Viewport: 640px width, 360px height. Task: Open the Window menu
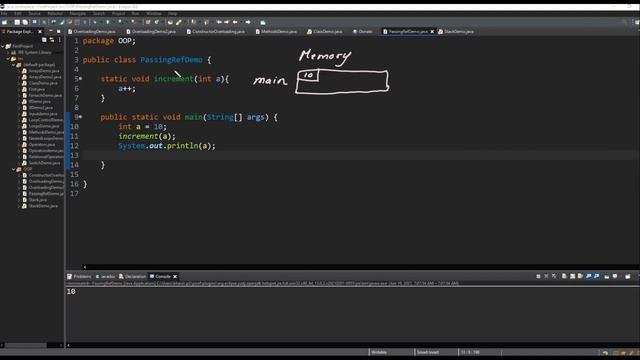tap(153, 13)
